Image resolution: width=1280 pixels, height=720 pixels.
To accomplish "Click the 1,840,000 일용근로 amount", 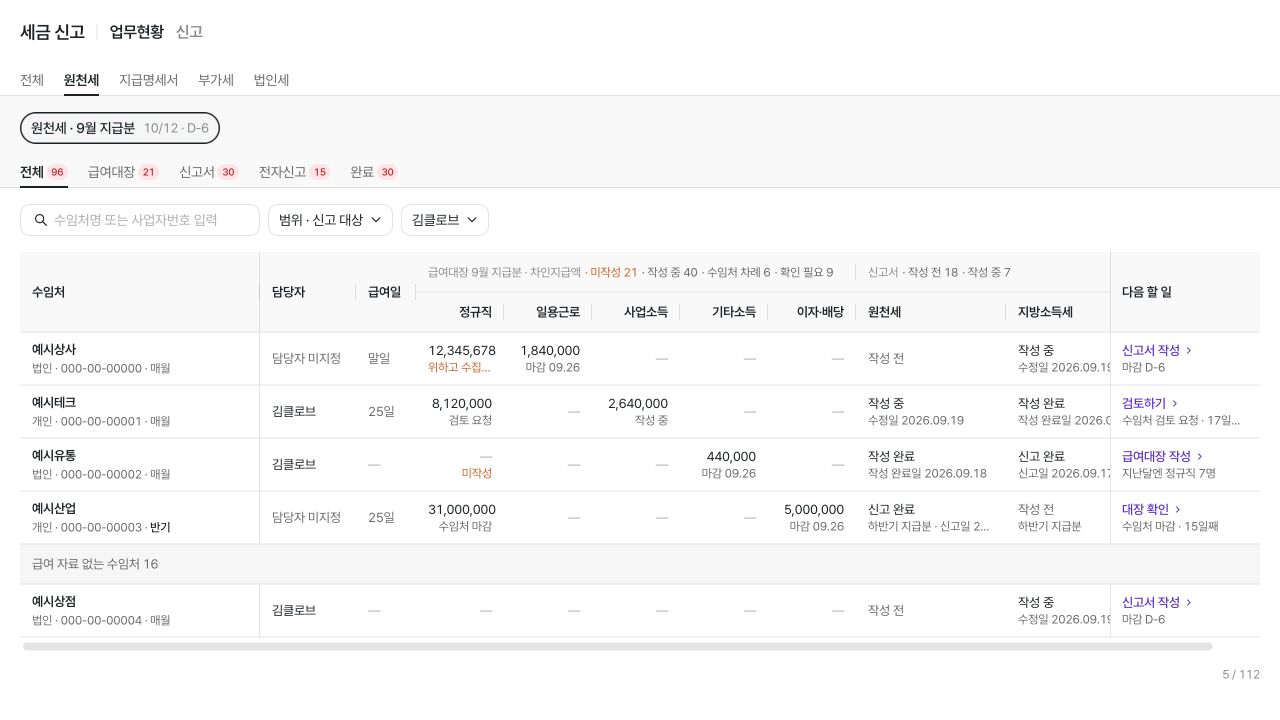I will coord(550,350).
